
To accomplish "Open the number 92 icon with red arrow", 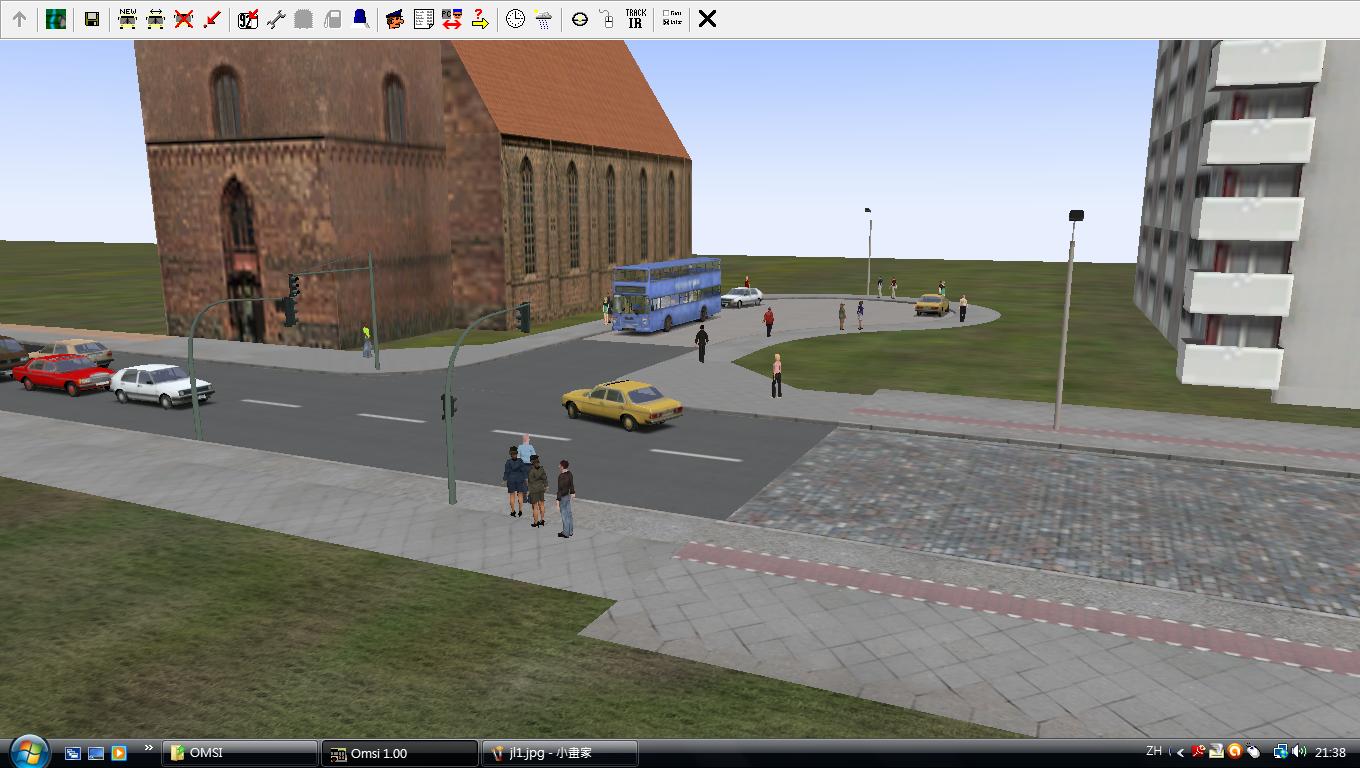I will click(x=248, y=19).
